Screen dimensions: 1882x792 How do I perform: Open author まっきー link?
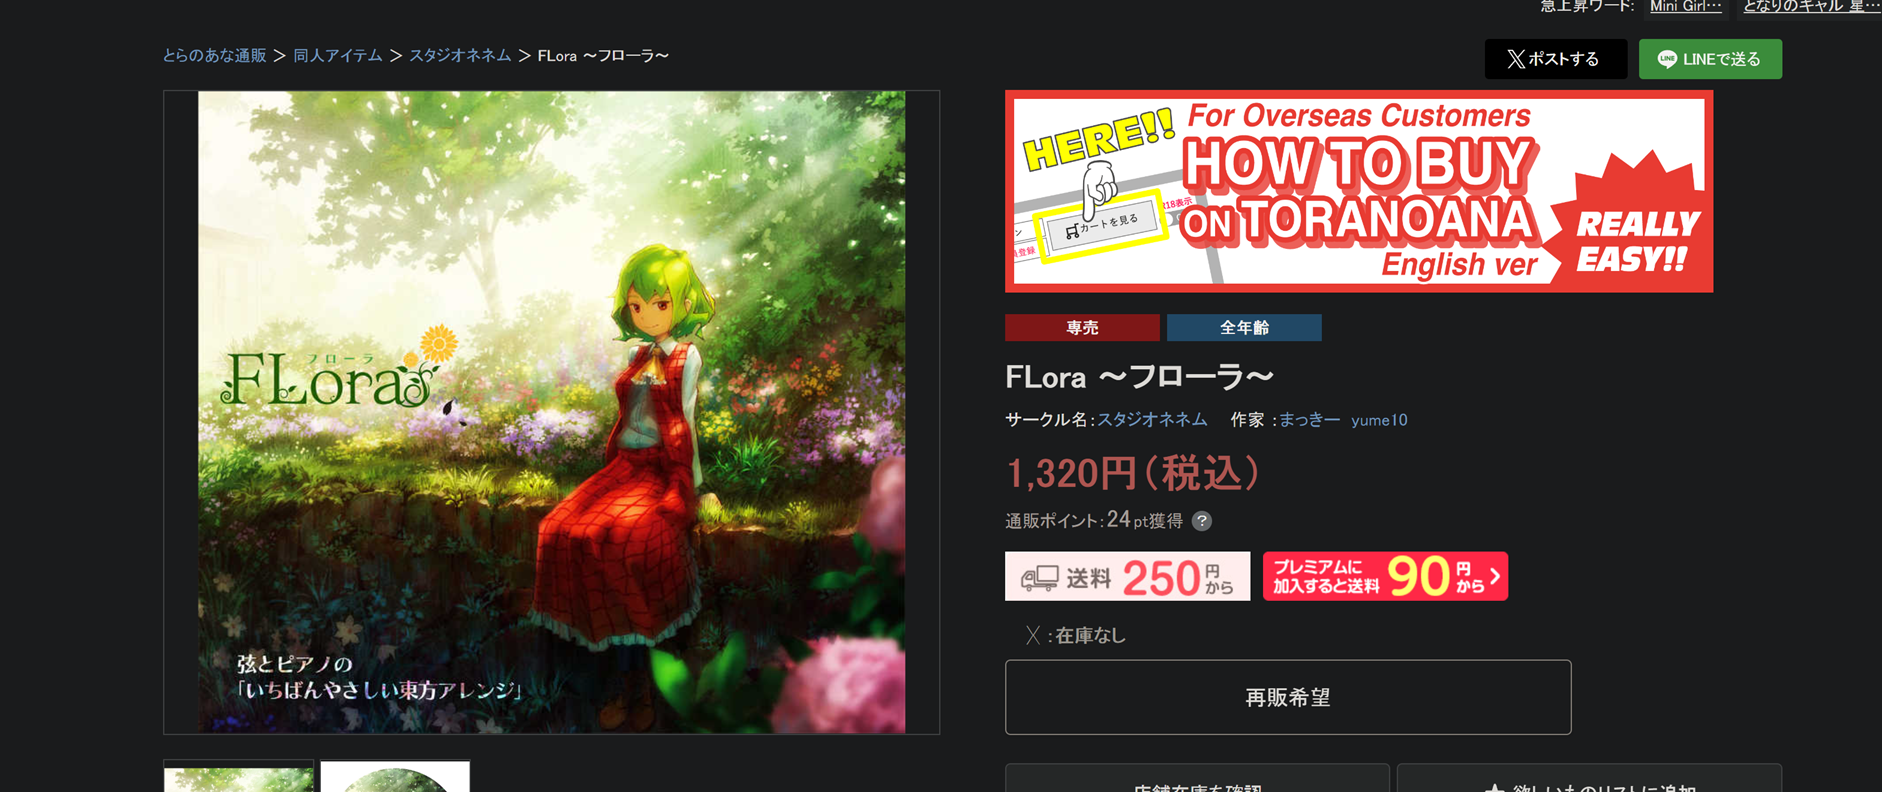click(1309, 420)
